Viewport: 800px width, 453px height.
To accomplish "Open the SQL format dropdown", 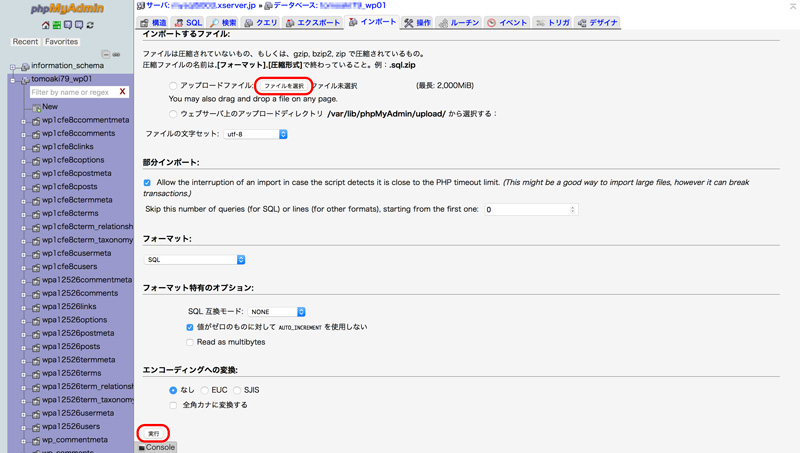I will pyautogui.click(x=195, y=260).
